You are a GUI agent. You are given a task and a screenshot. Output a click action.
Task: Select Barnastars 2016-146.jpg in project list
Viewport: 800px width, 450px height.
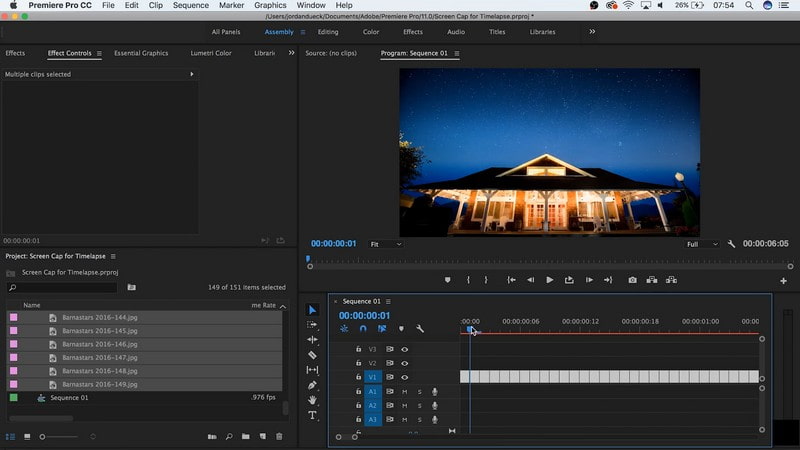pos(99,343)
